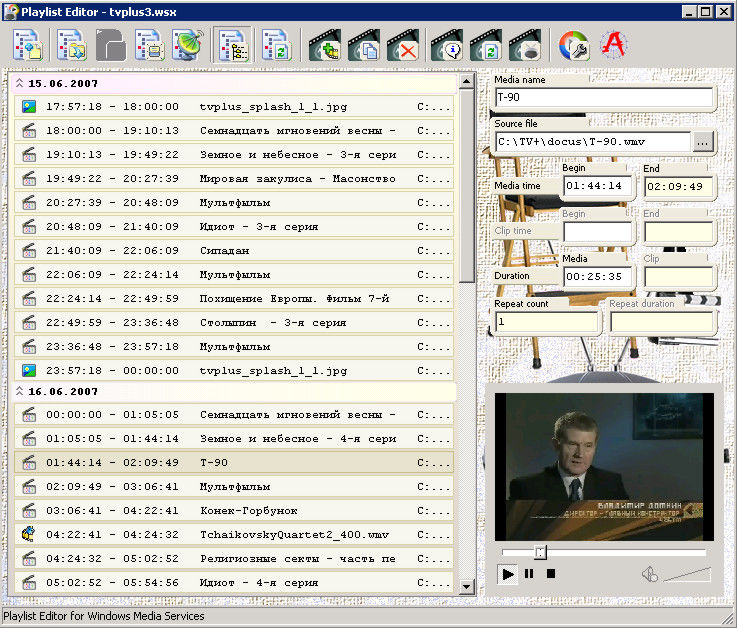This screenshot has height=628, width=737.
Task: Click the Repeat count field
Action: point(547,322)
